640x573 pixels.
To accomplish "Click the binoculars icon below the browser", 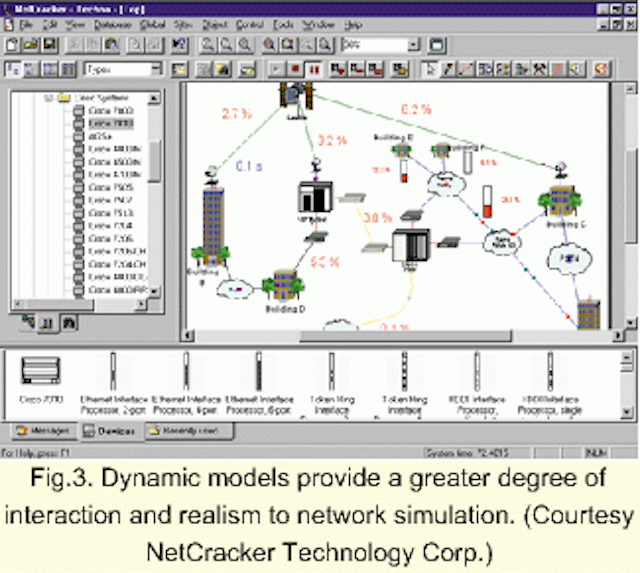I will click(x=69, y=323).
